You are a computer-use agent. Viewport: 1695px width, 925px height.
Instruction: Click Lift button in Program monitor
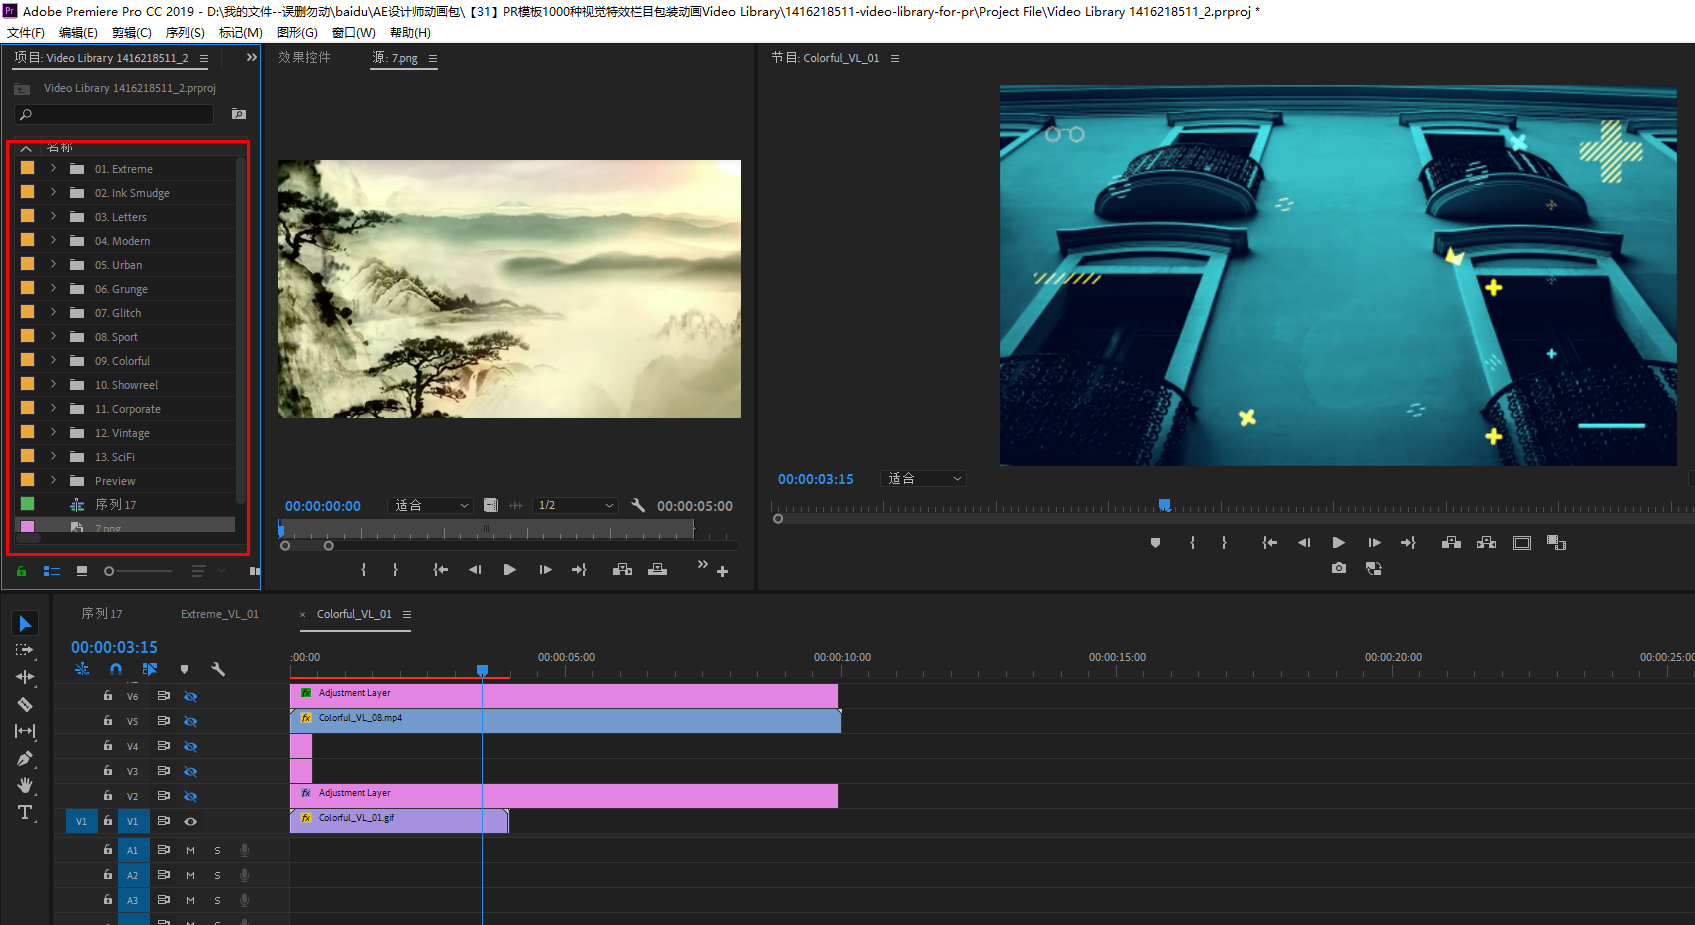[x=1451, y=542]
